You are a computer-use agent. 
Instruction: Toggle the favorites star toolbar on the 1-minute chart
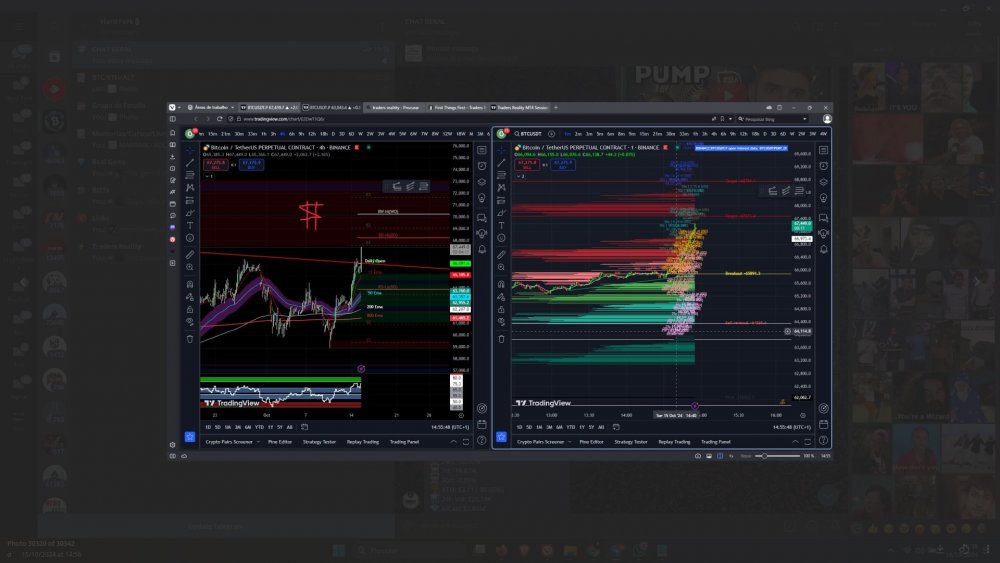(501, 437)
